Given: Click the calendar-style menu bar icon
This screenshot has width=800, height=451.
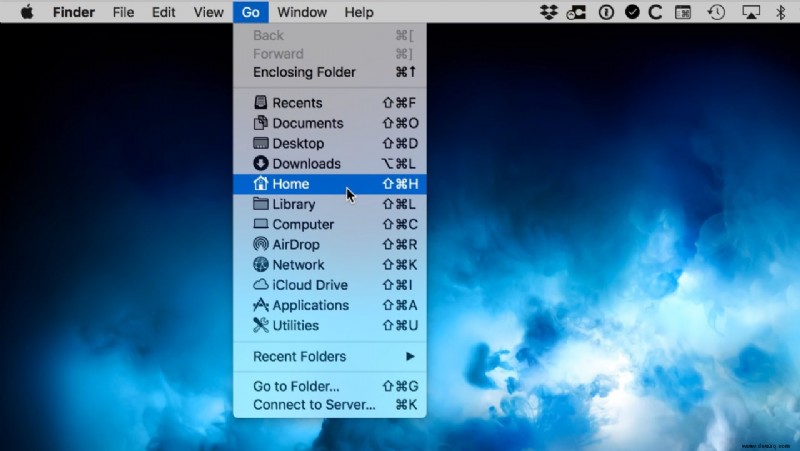Looking at the screenshot, I should (683, 12).
